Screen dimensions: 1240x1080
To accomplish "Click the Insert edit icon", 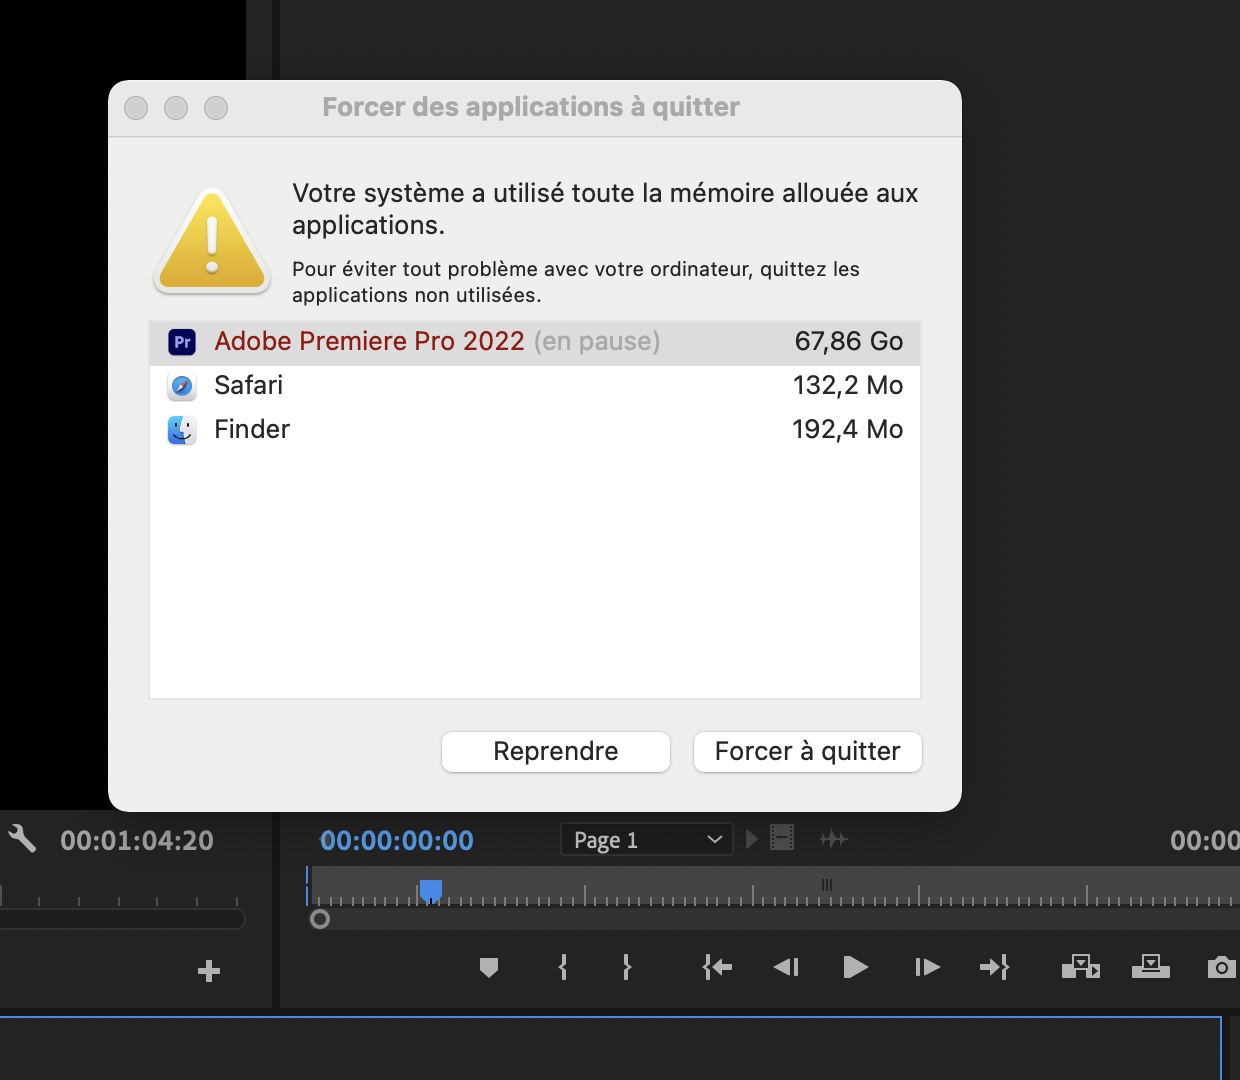I will pos(1081,967).
